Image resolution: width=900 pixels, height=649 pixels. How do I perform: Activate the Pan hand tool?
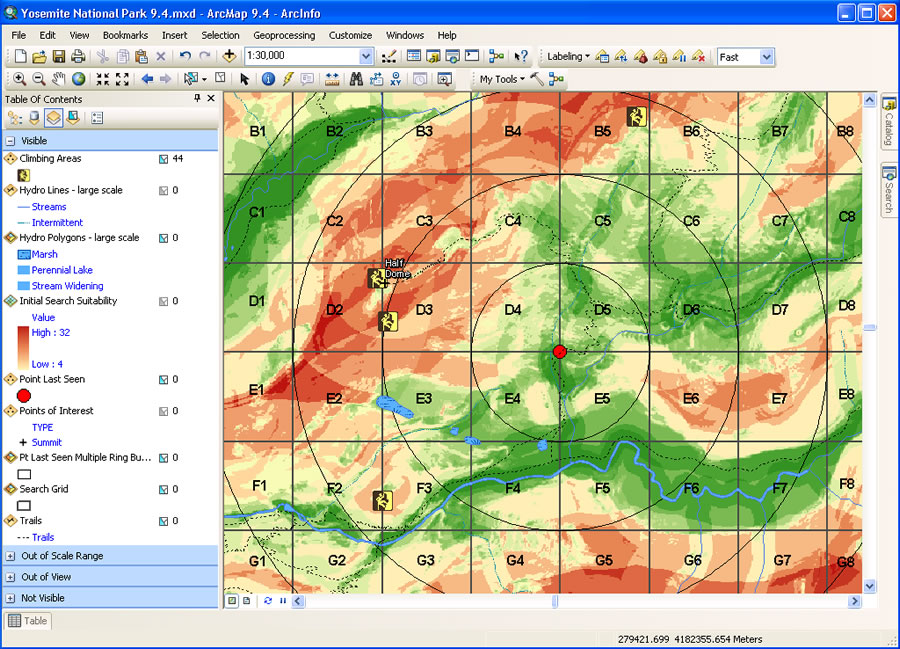point(58,79)
